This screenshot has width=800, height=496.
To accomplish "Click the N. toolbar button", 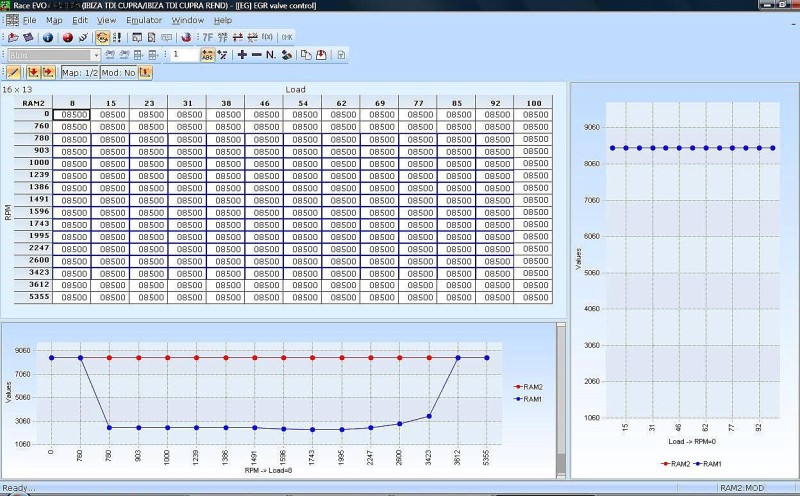I will click(271, 55).
